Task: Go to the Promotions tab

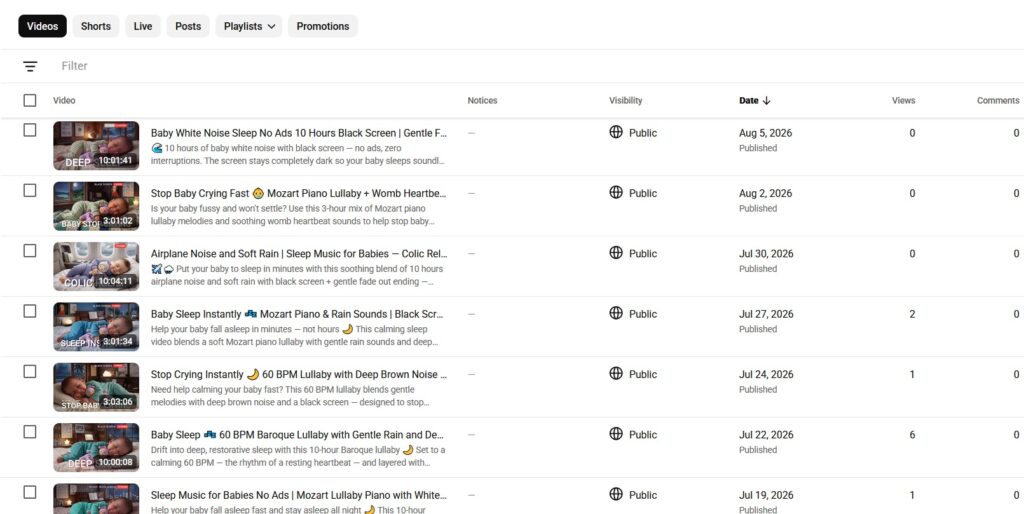Action: tap(323, 26)
